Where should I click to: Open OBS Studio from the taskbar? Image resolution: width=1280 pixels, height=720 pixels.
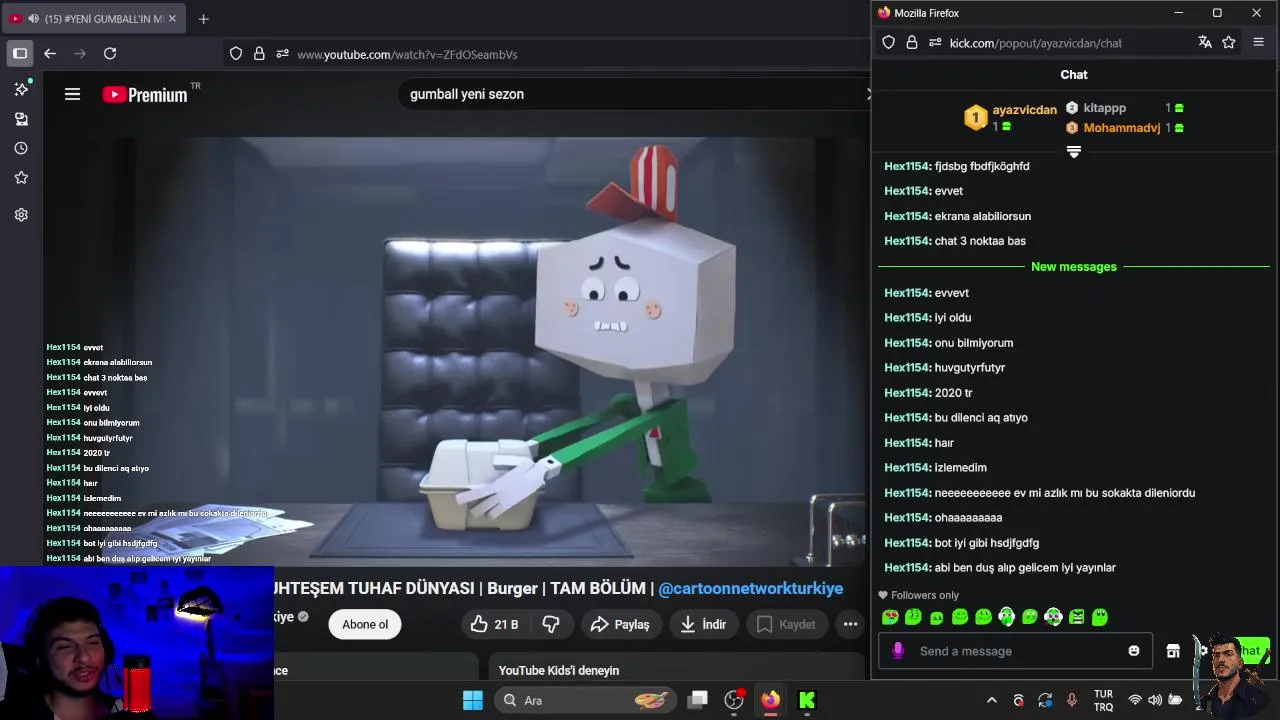click(734, 700)
